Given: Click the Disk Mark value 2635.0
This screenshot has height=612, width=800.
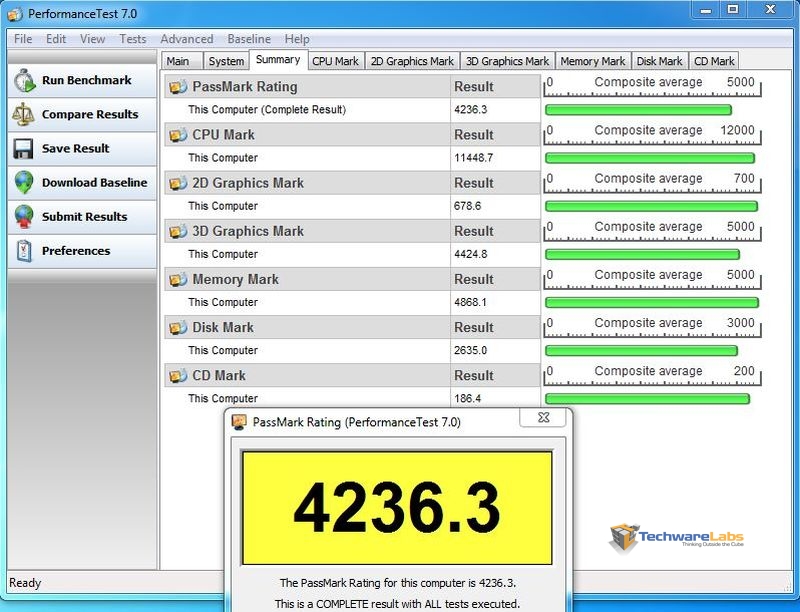Looking at the screenshot, I should (470, 350).
